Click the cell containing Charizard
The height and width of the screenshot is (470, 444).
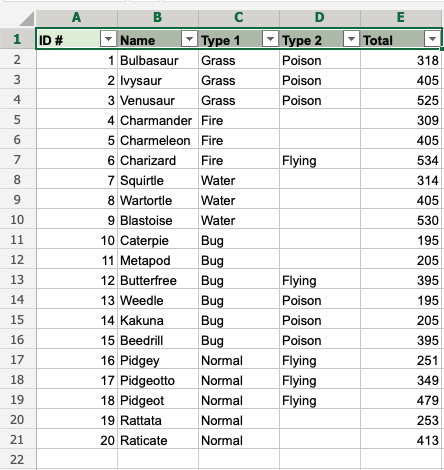(158, 160)
